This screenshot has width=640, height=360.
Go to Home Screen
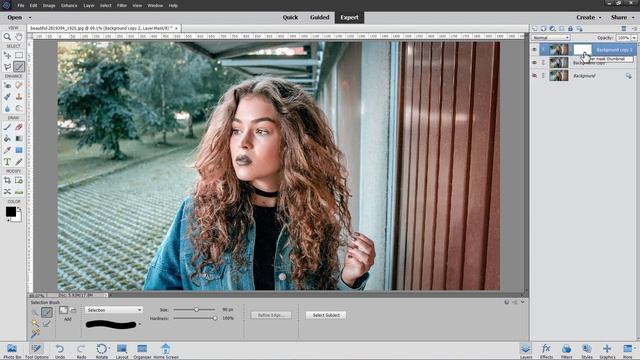[166, 351]
